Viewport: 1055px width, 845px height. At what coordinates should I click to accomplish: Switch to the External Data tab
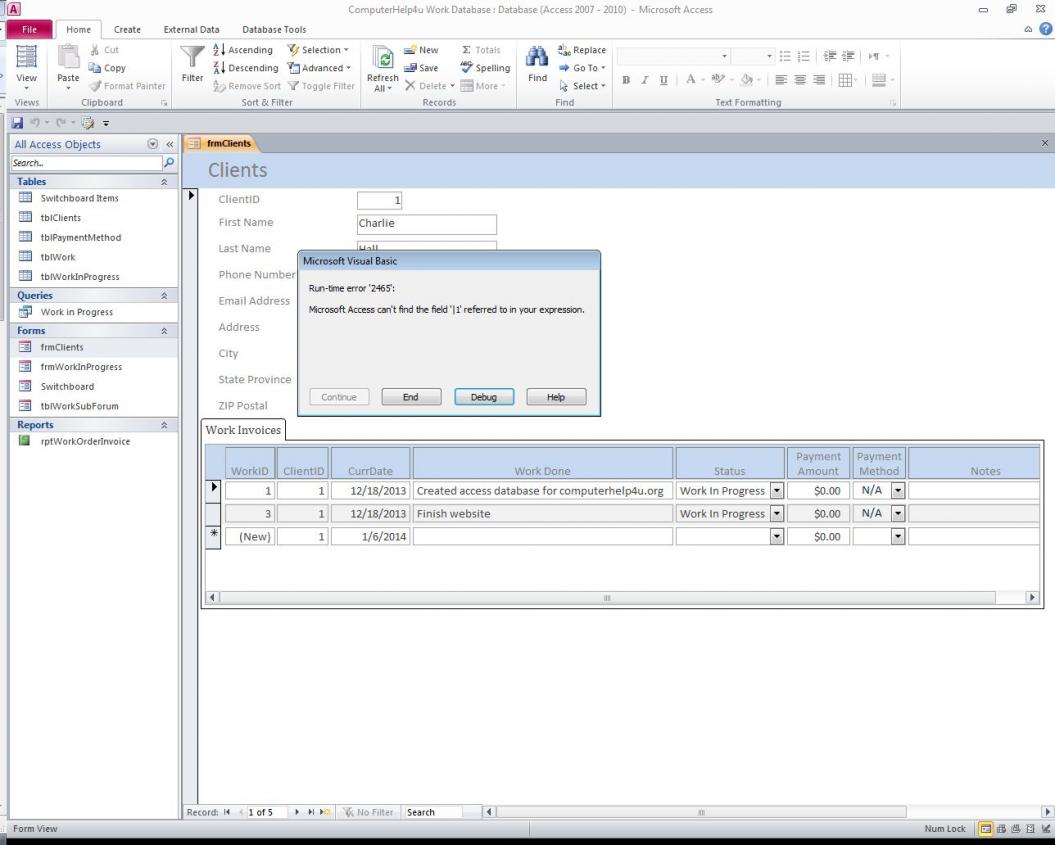pyautogui.click(x=191, y=30)
